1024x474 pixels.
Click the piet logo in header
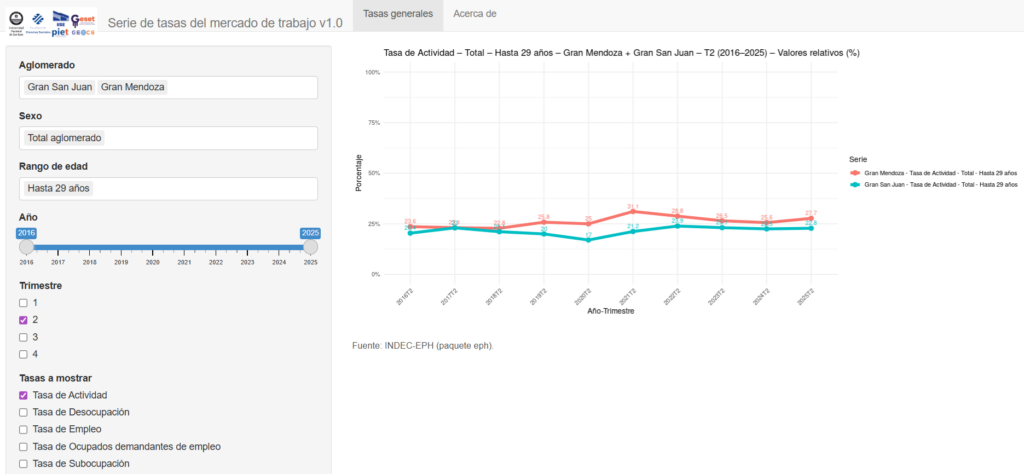click(x=58, y=31)
